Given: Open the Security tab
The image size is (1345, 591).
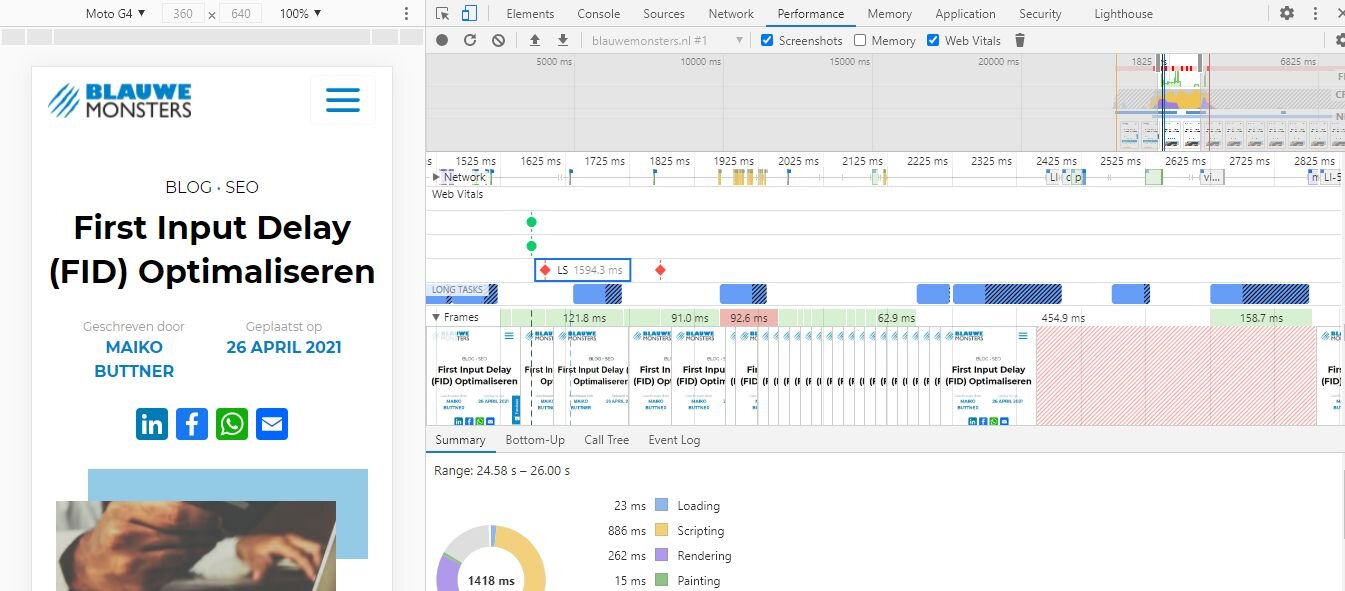Looking at the screenshot, I should pyautogui.click(x=1040, y=14).
